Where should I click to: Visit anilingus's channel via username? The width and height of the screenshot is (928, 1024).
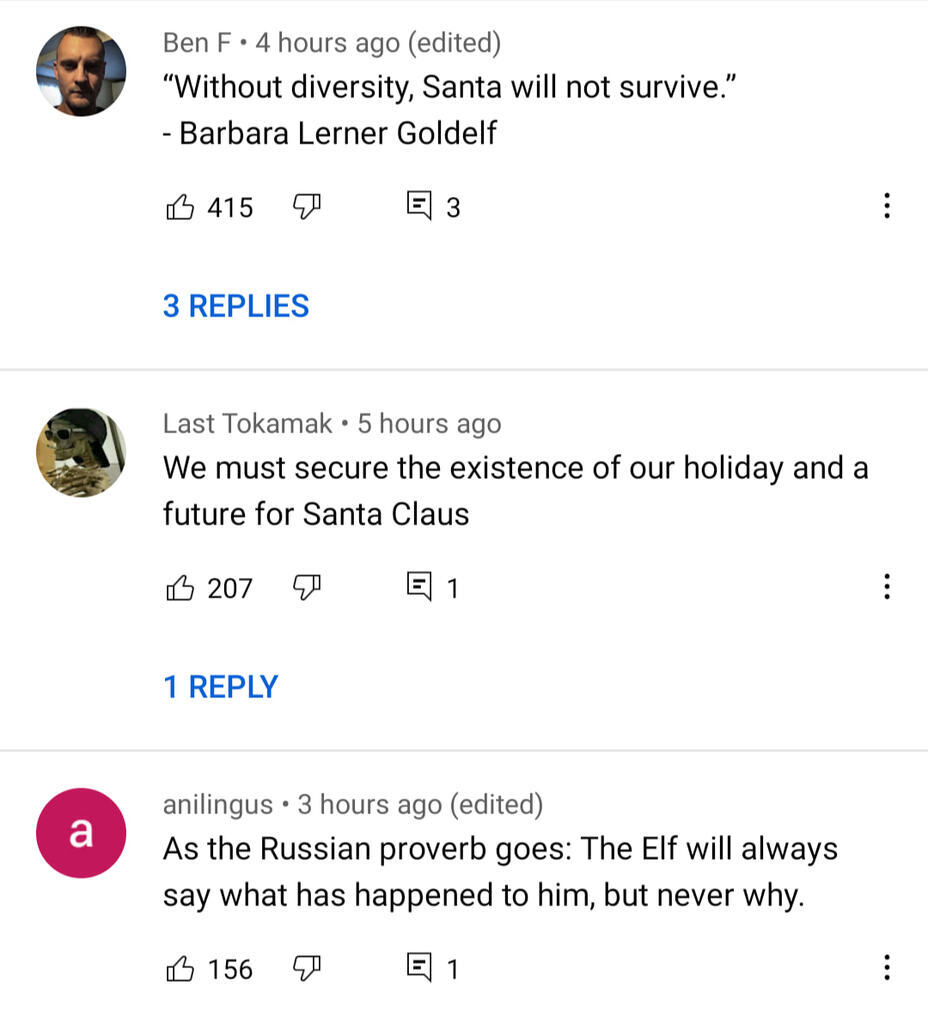(x=217, y=804)
